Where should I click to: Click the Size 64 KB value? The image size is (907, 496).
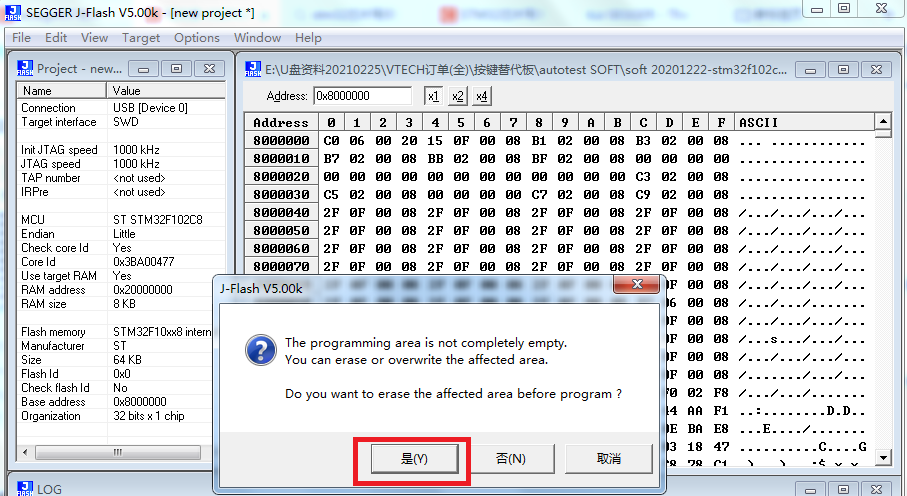127,359
